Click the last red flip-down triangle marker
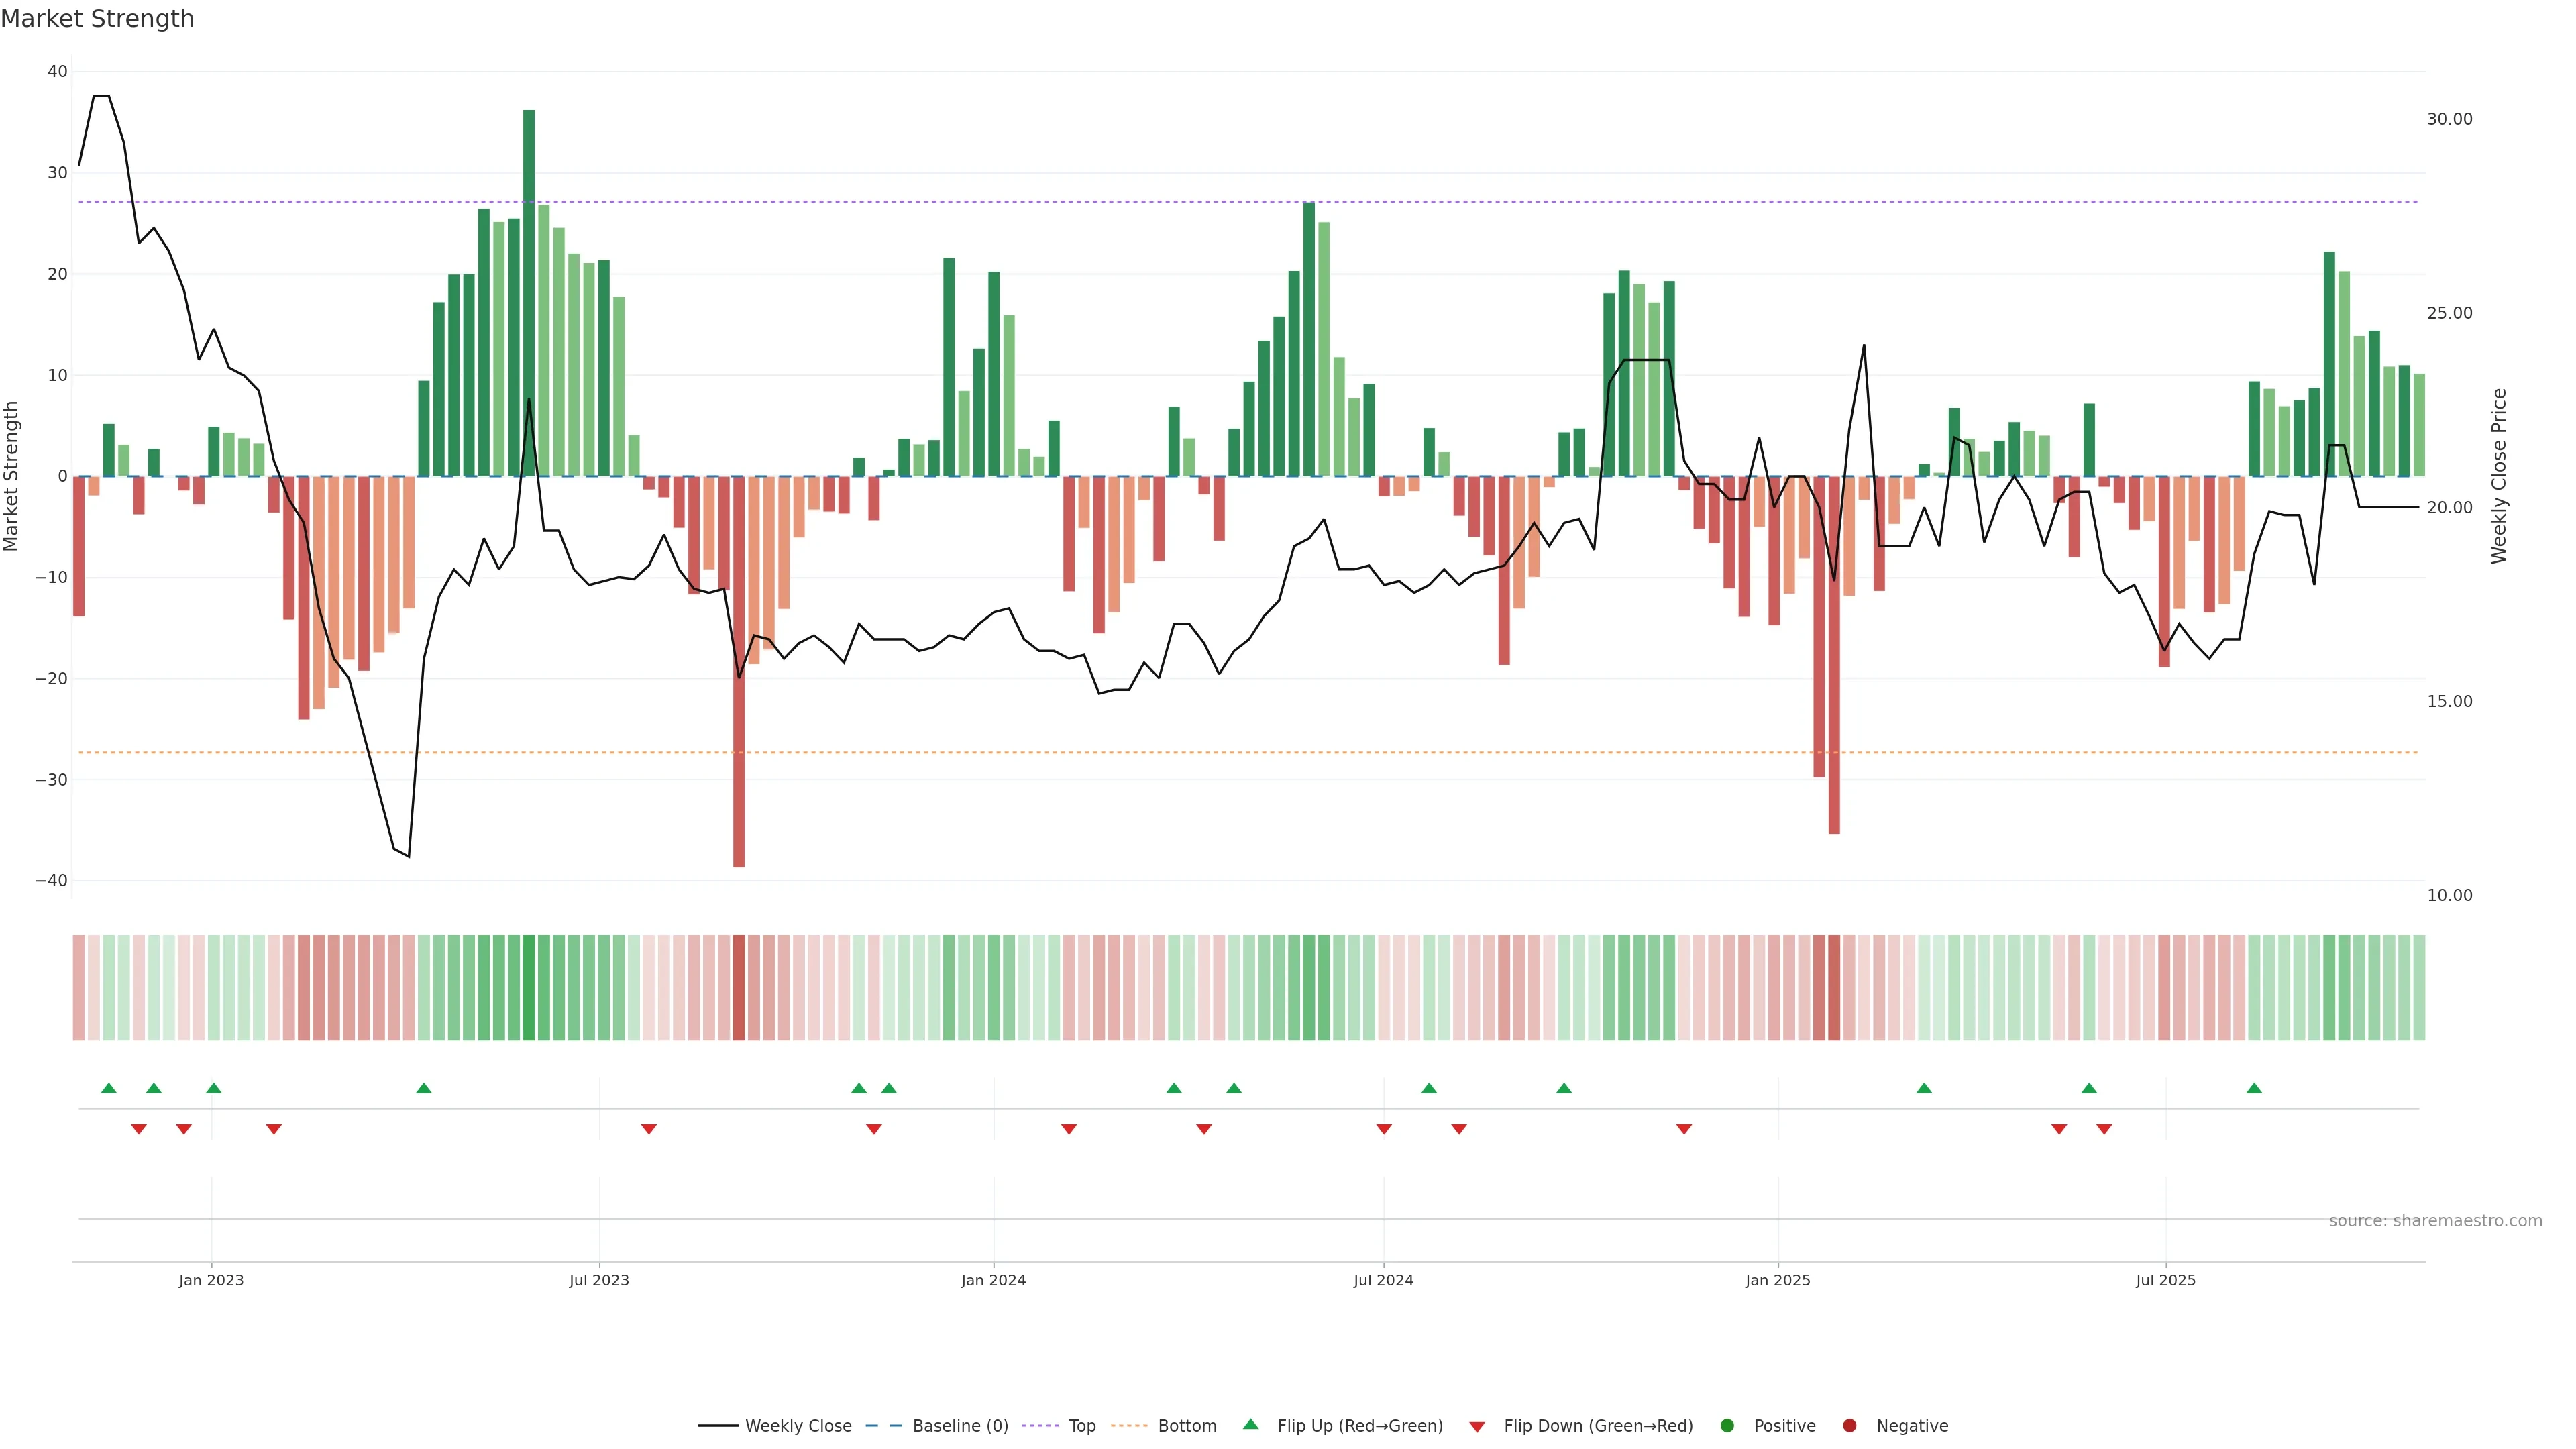Image resolution: width=2576 pixels, height=1449 pixels. coord(2104,1129)
